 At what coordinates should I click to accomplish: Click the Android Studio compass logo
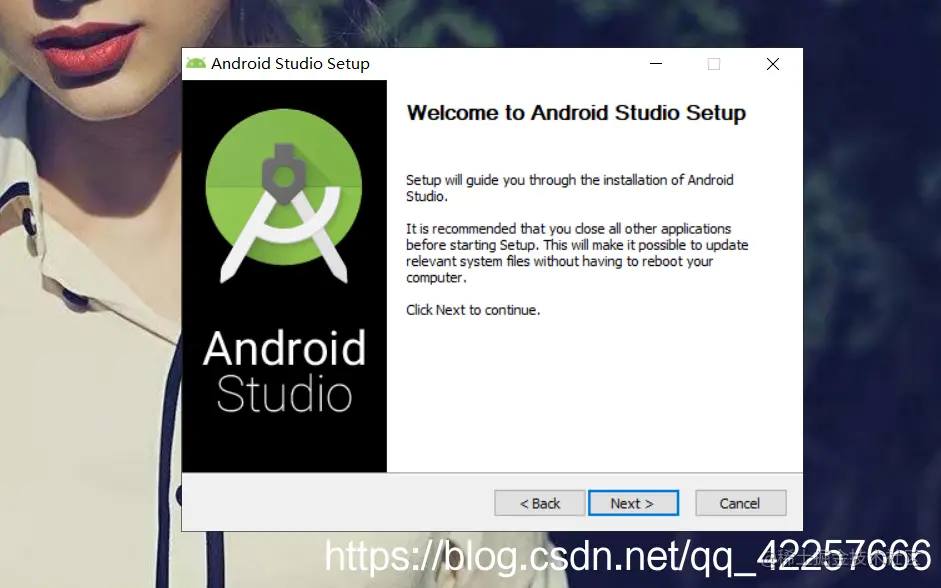284,195
